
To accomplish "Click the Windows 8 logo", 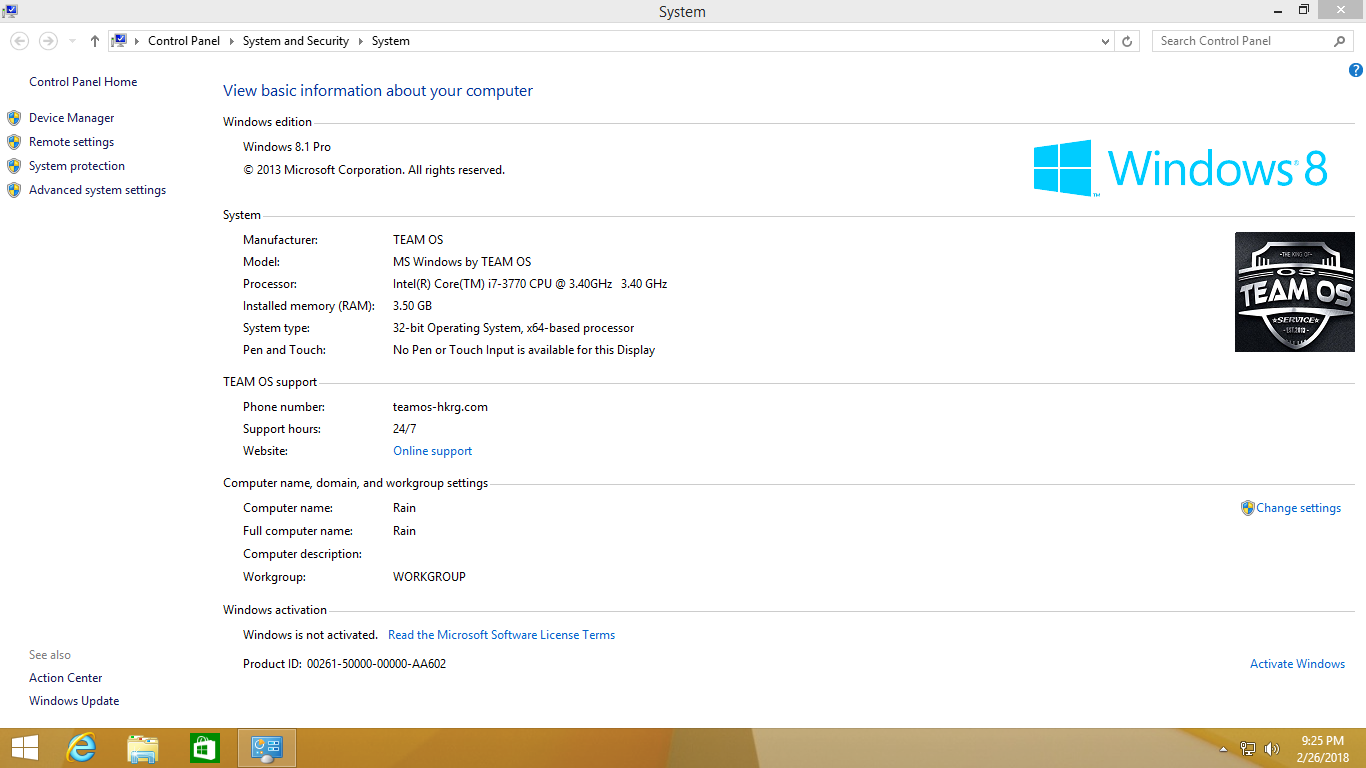I will (1181, 168).
